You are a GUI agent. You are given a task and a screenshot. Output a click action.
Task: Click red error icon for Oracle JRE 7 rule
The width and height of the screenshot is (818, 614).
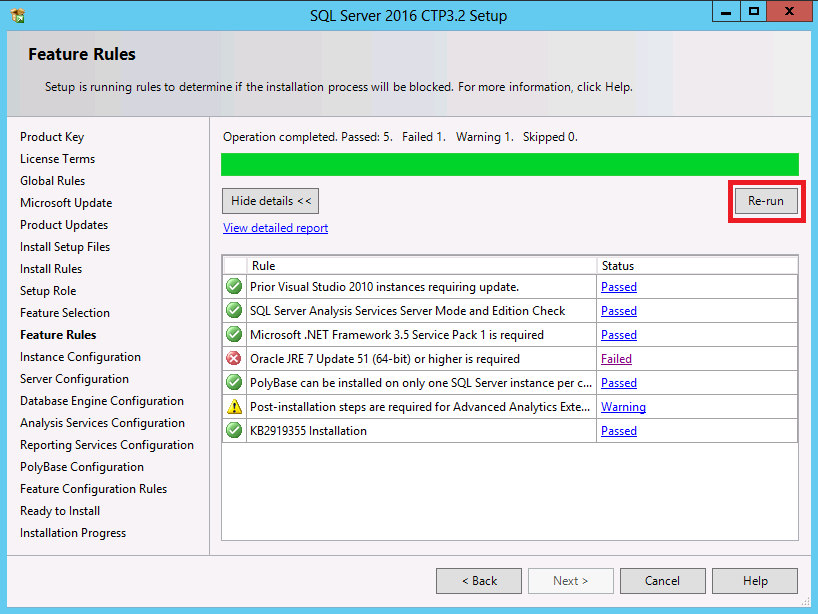click(x=234, y=358)
